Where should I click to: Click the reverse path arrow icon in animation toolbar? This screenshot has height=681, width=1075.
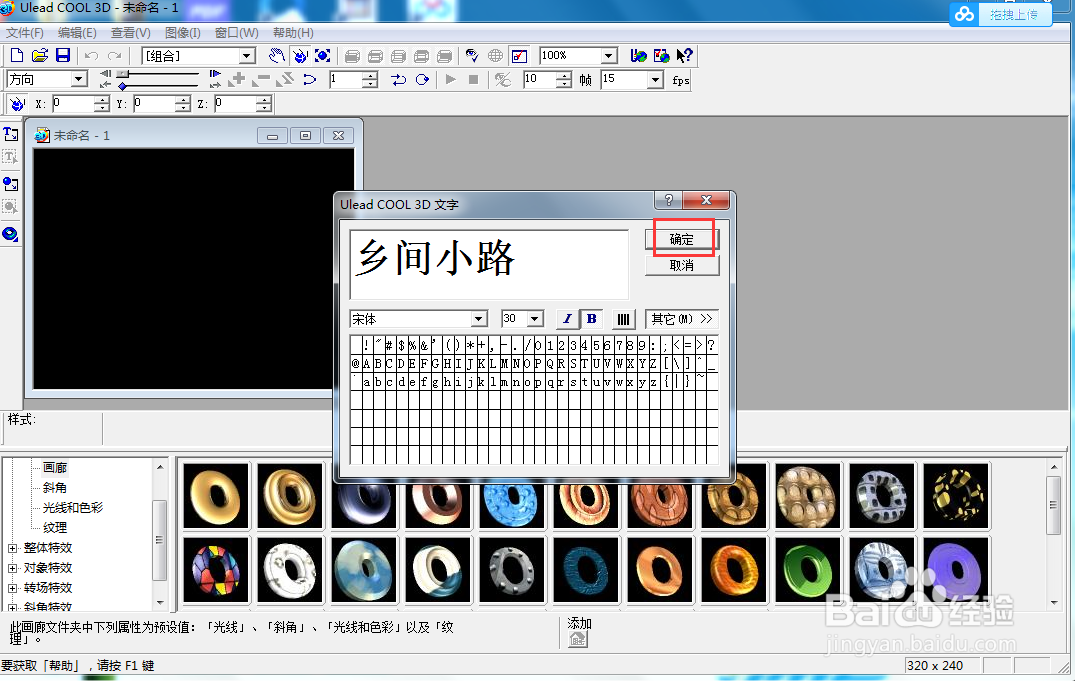pos(310,80)
